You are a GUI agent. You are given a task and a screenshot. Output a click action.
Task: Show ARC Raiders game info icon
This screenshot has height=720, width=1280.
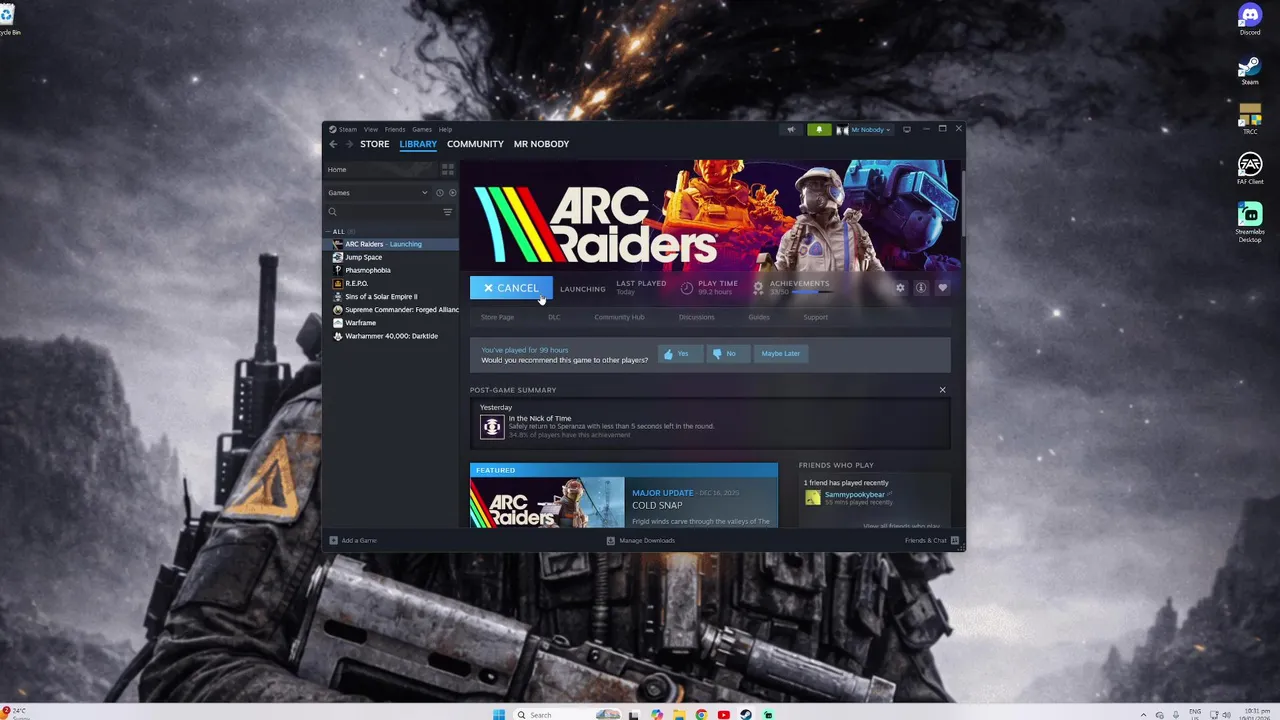921,288
